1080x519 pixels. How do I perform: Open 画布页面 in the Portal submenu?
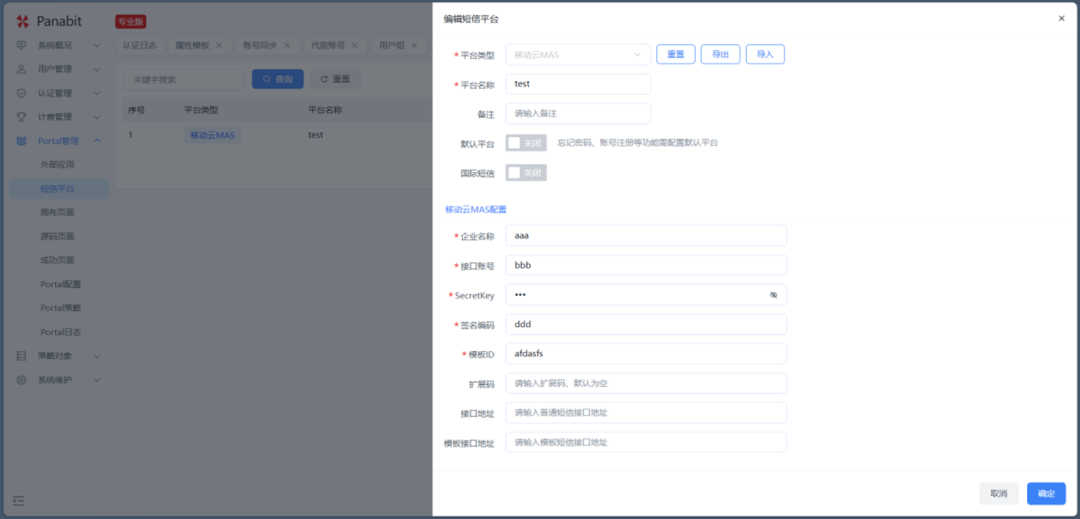[x=57, y=212]
